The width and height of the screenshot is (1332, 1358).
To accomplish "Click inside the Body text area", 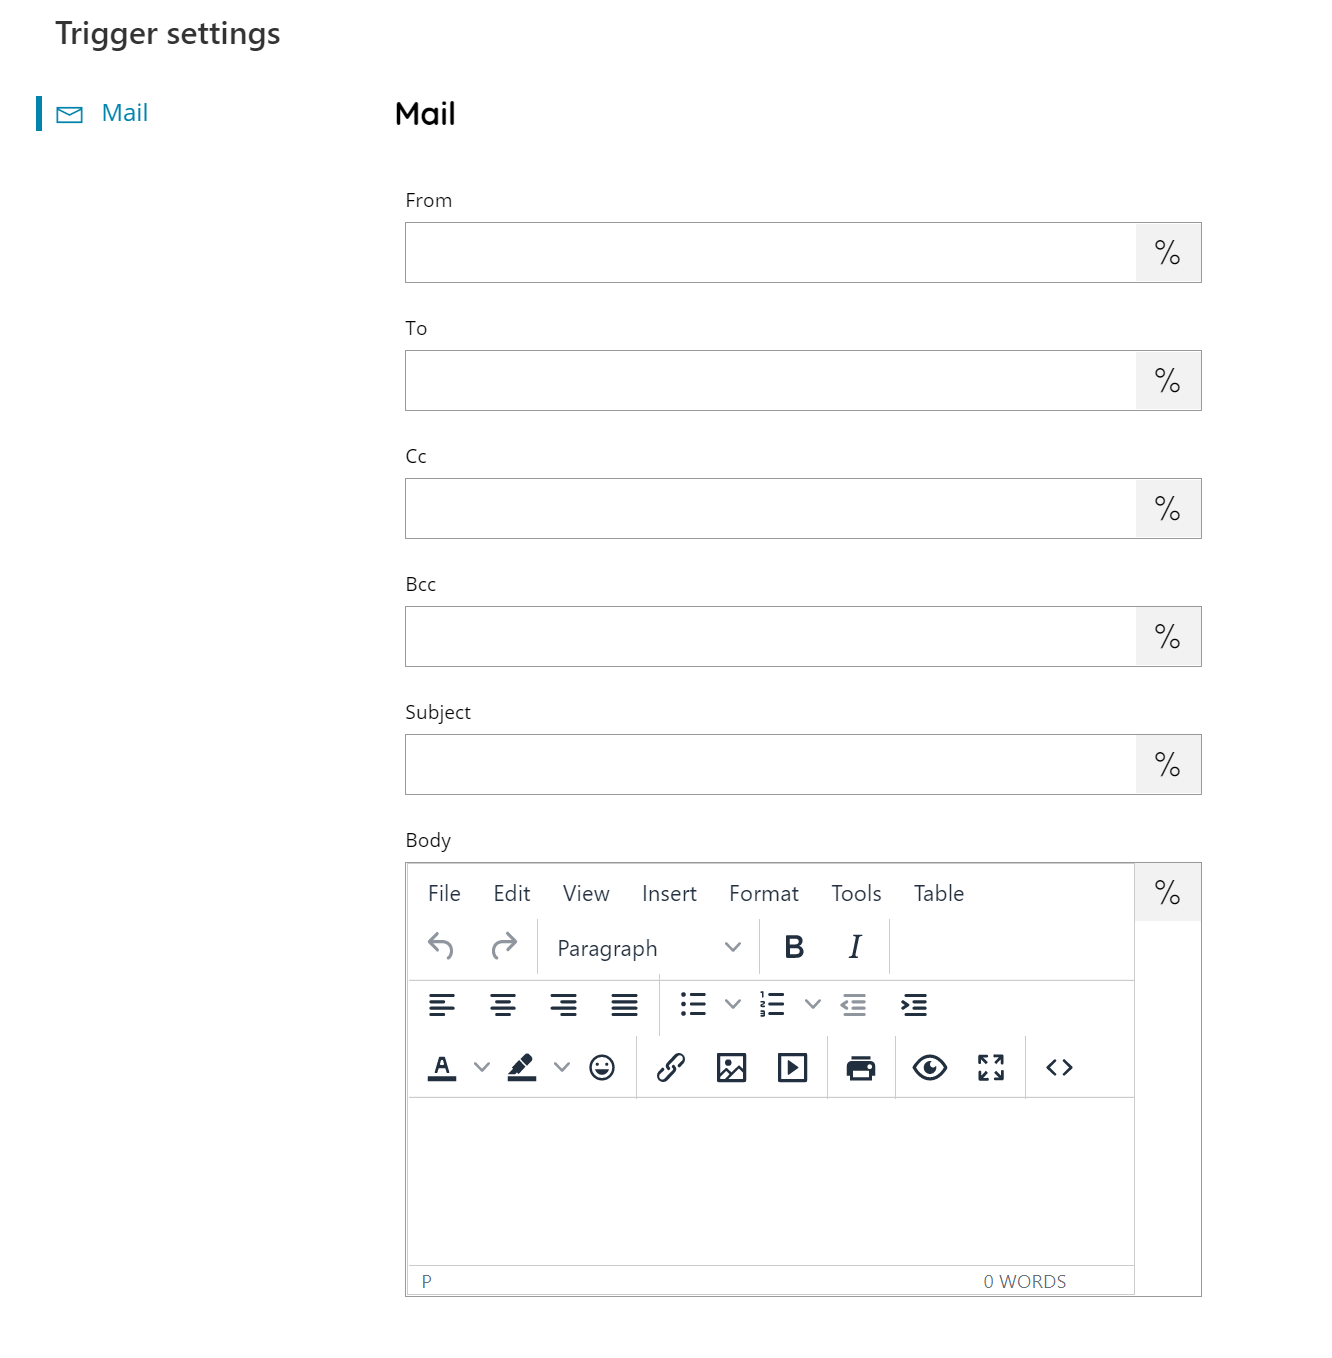I will pos(771,1181).
